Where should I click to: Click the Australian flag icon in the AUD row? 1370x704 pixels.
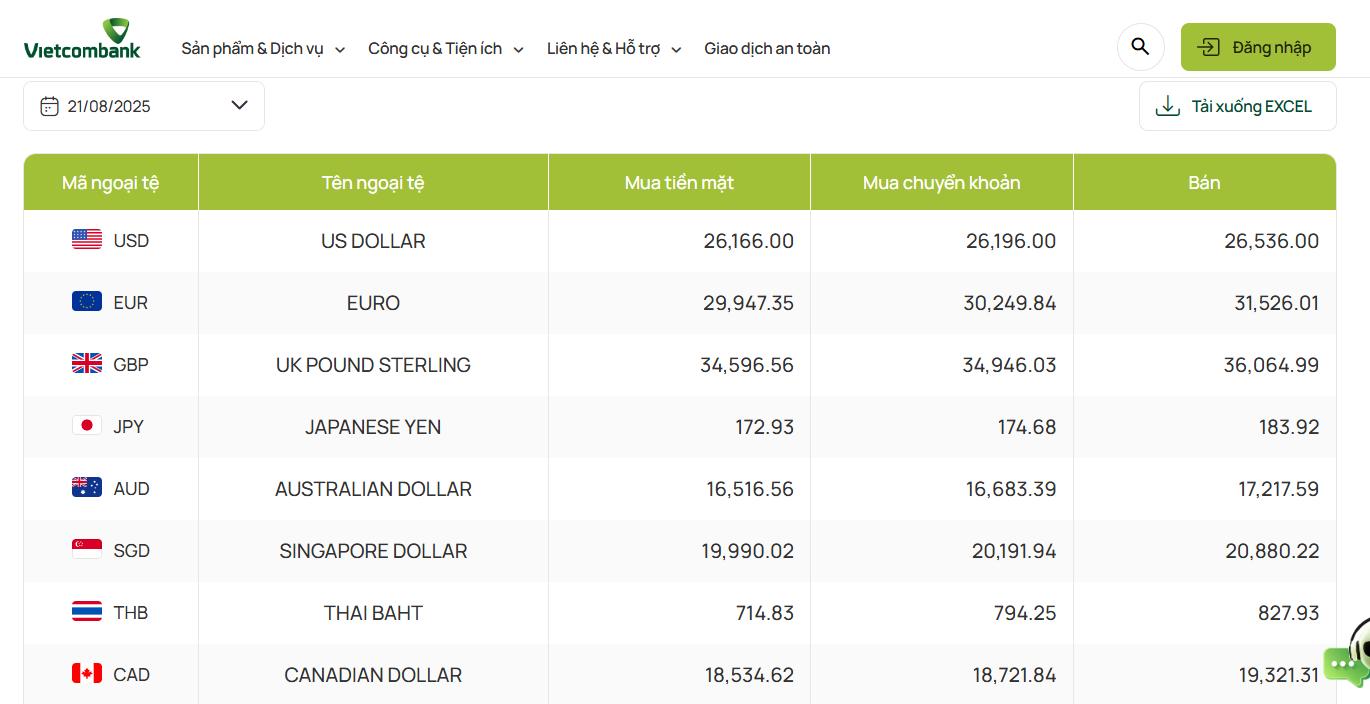pyautogui.click(x=86, y=488)
